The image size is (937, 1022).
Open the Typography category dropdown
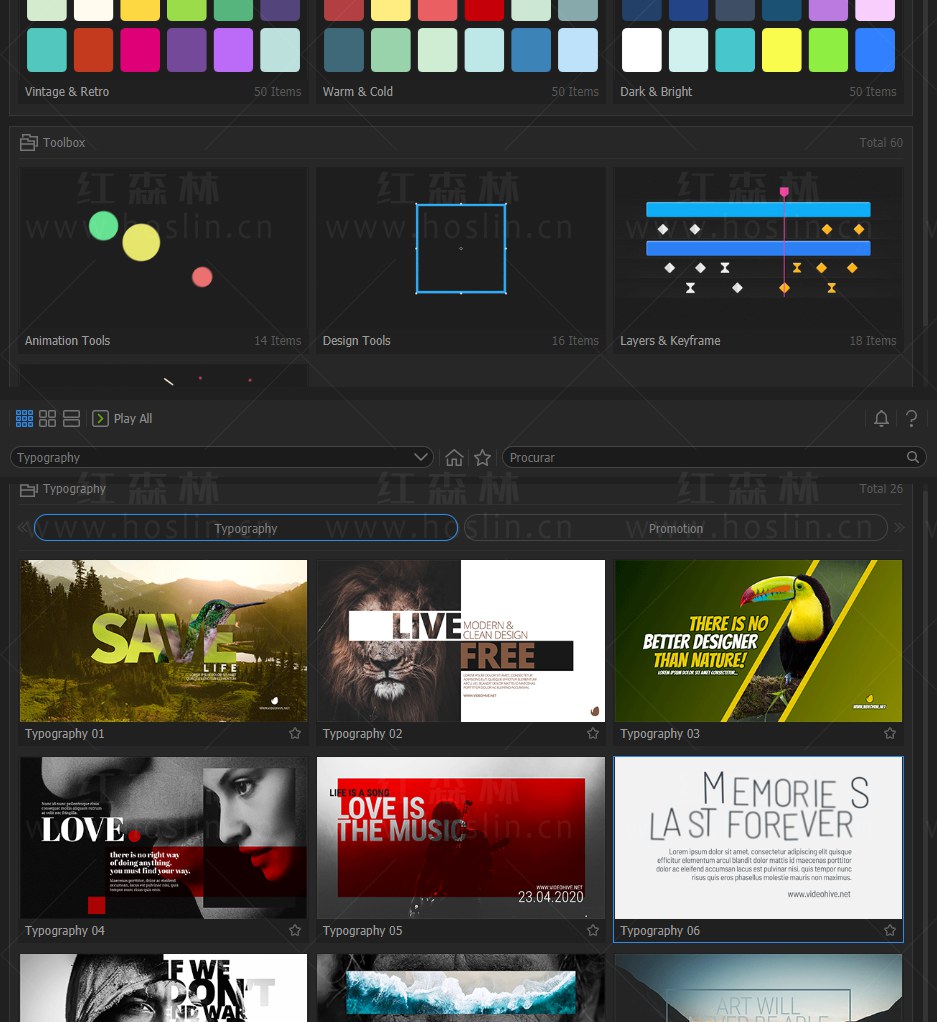point(222,458)
